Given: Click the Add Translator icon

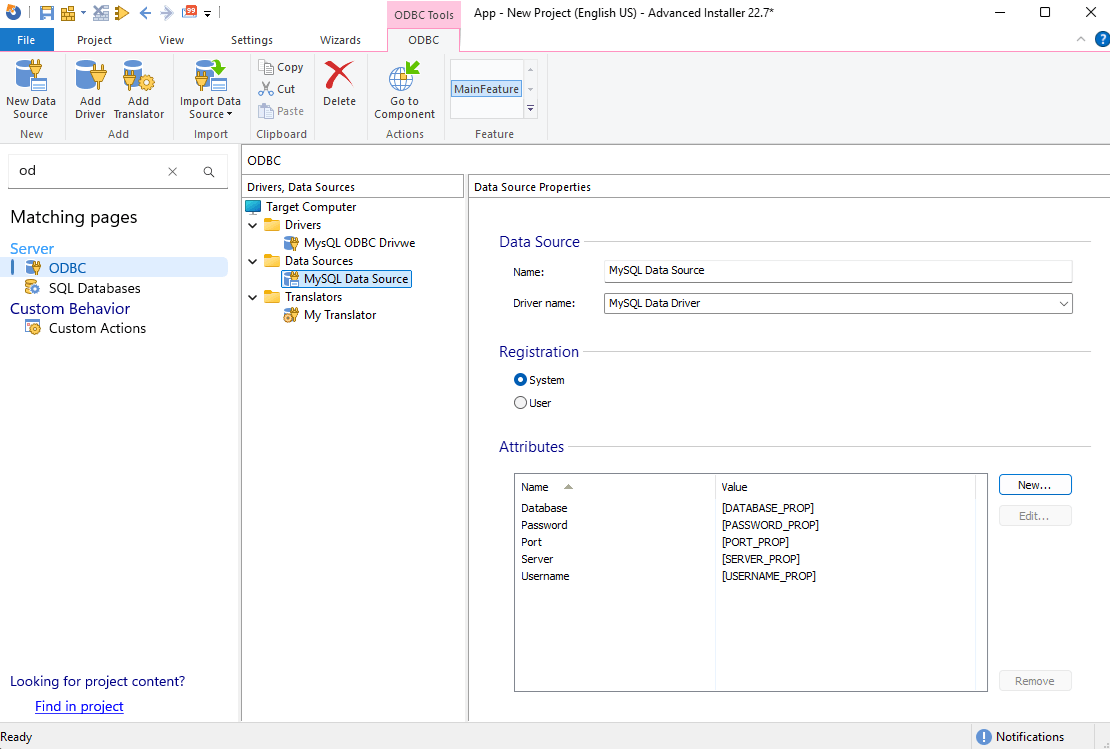Looking at the screenshot, I should 138,77.
